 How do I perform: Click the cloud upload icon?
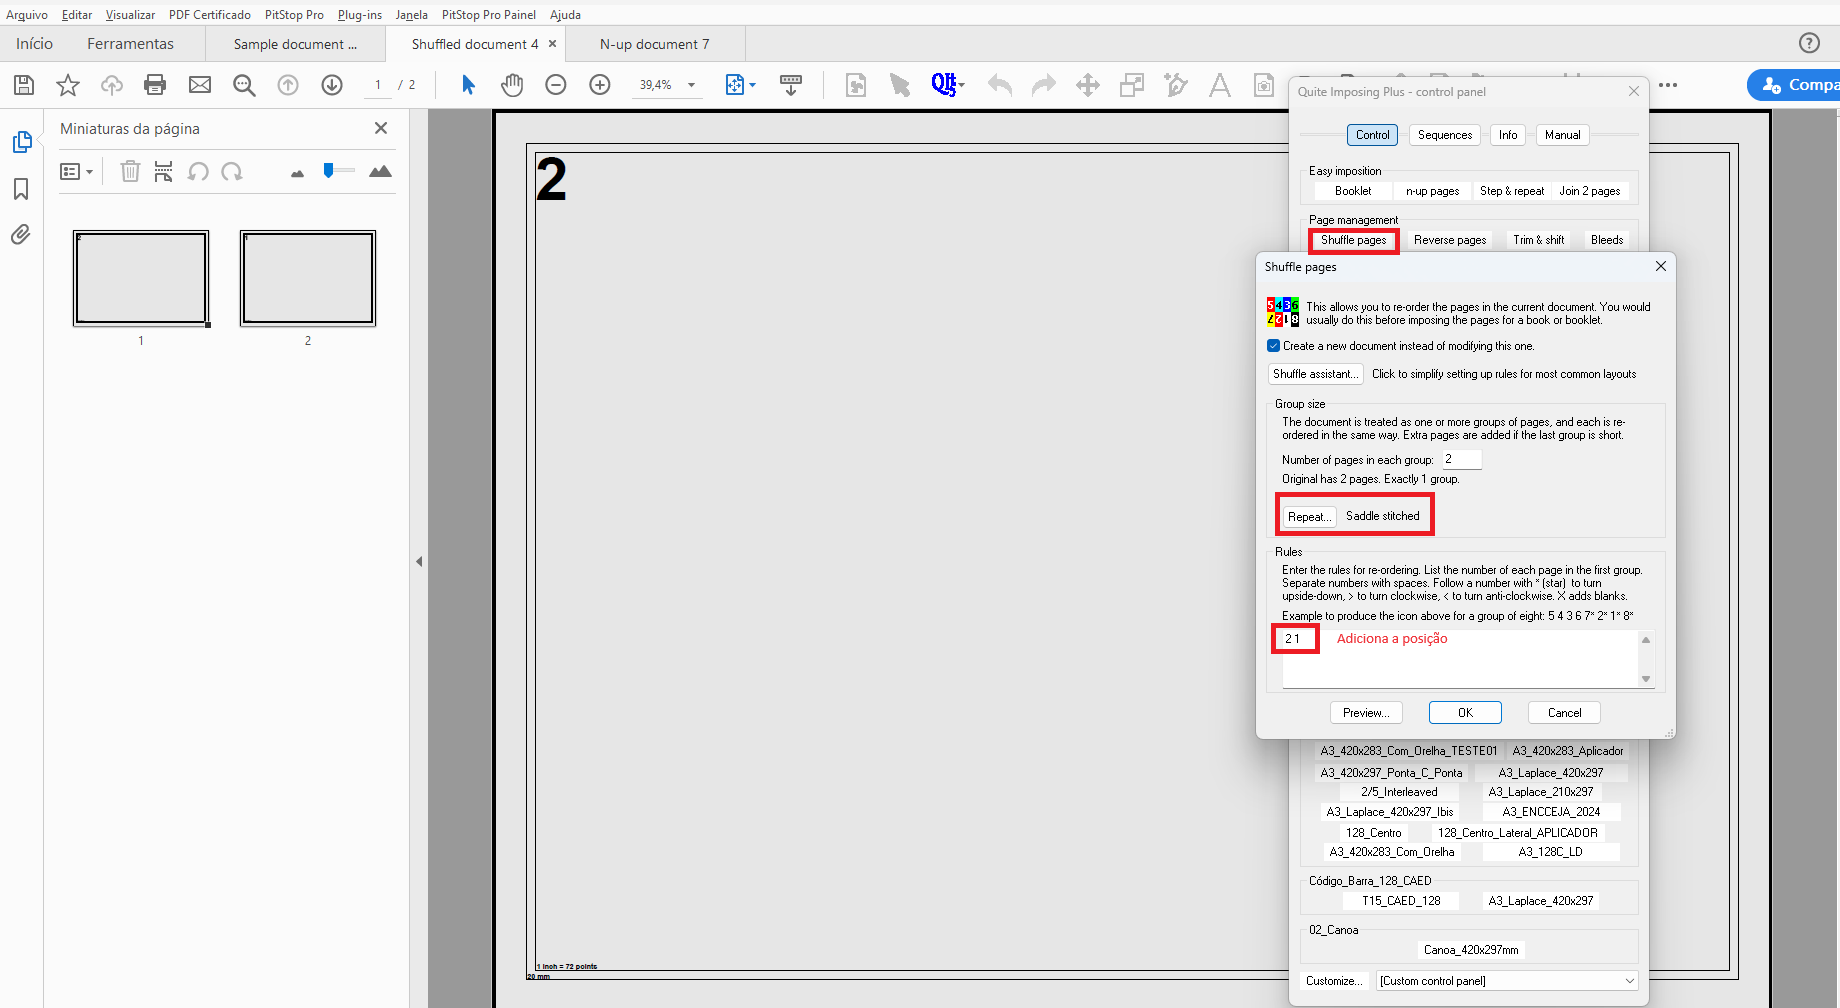point(112,85)
